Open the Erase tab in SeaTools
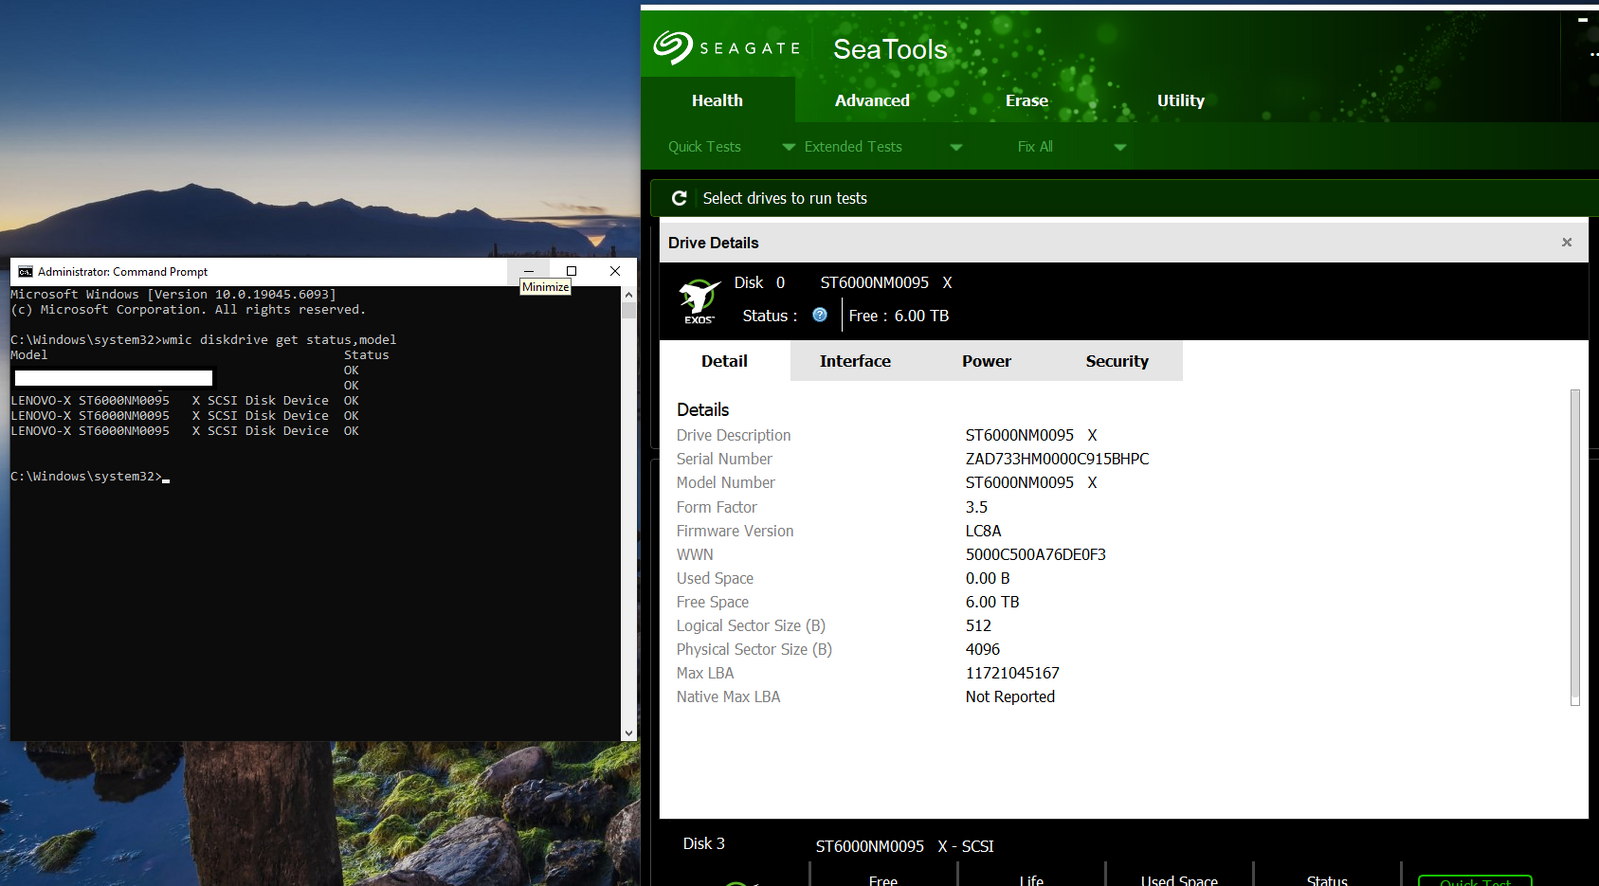 [1027, 100]
